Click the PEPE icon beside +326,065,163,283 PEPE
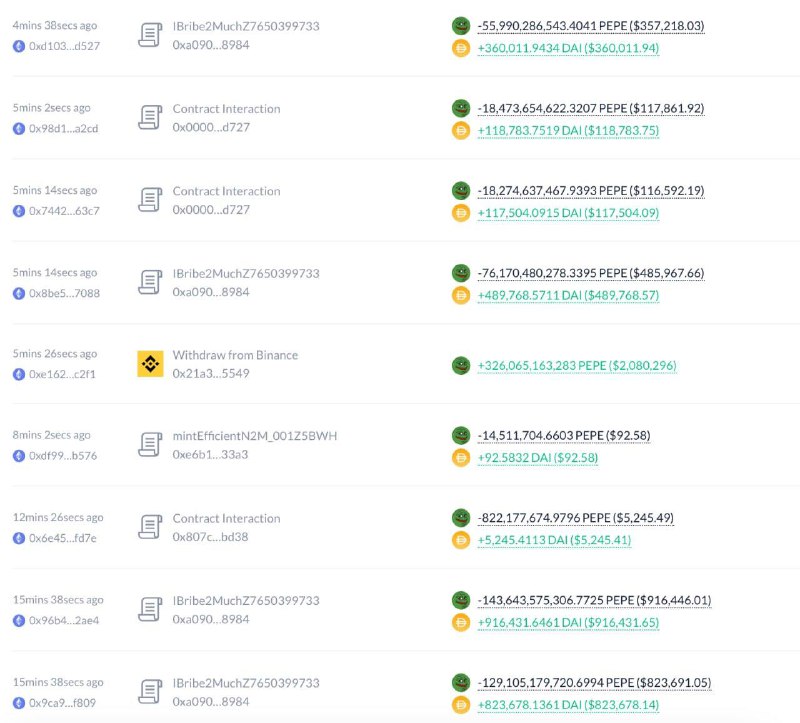The image size is (800, 723). click(x=461, y=365)
